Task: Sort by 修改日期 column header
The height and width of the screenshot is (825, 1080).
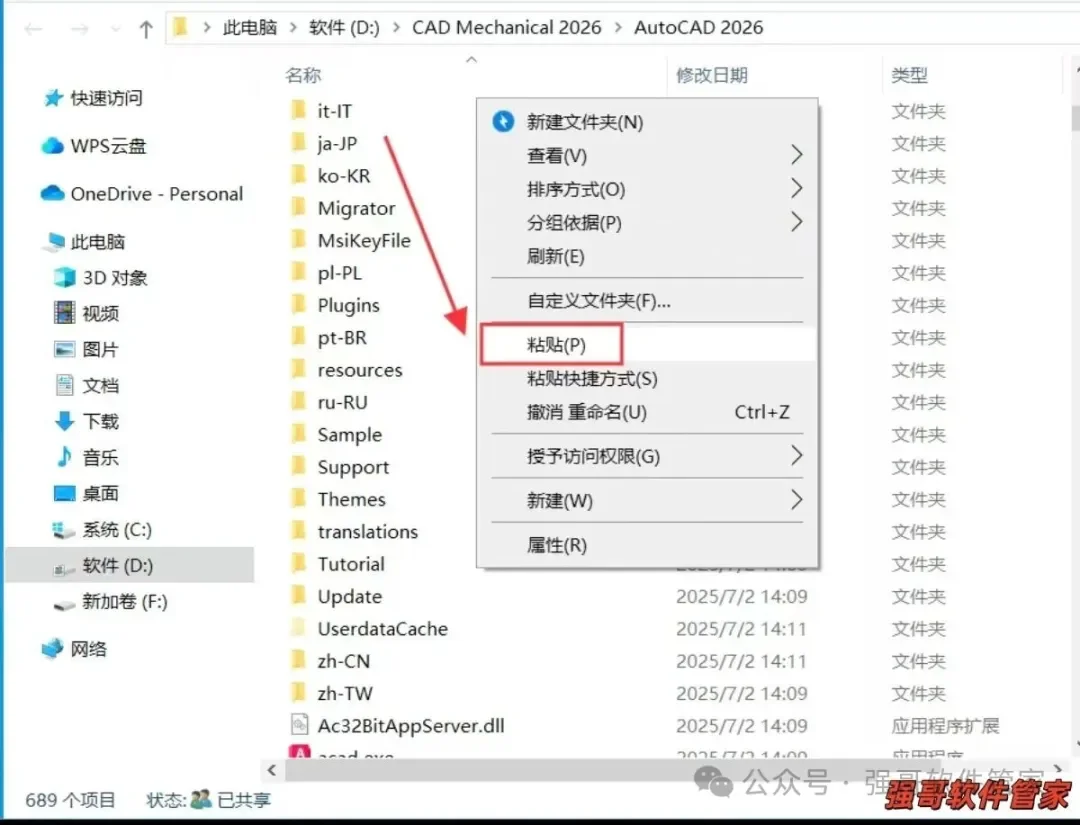Action: coord(712,75)
